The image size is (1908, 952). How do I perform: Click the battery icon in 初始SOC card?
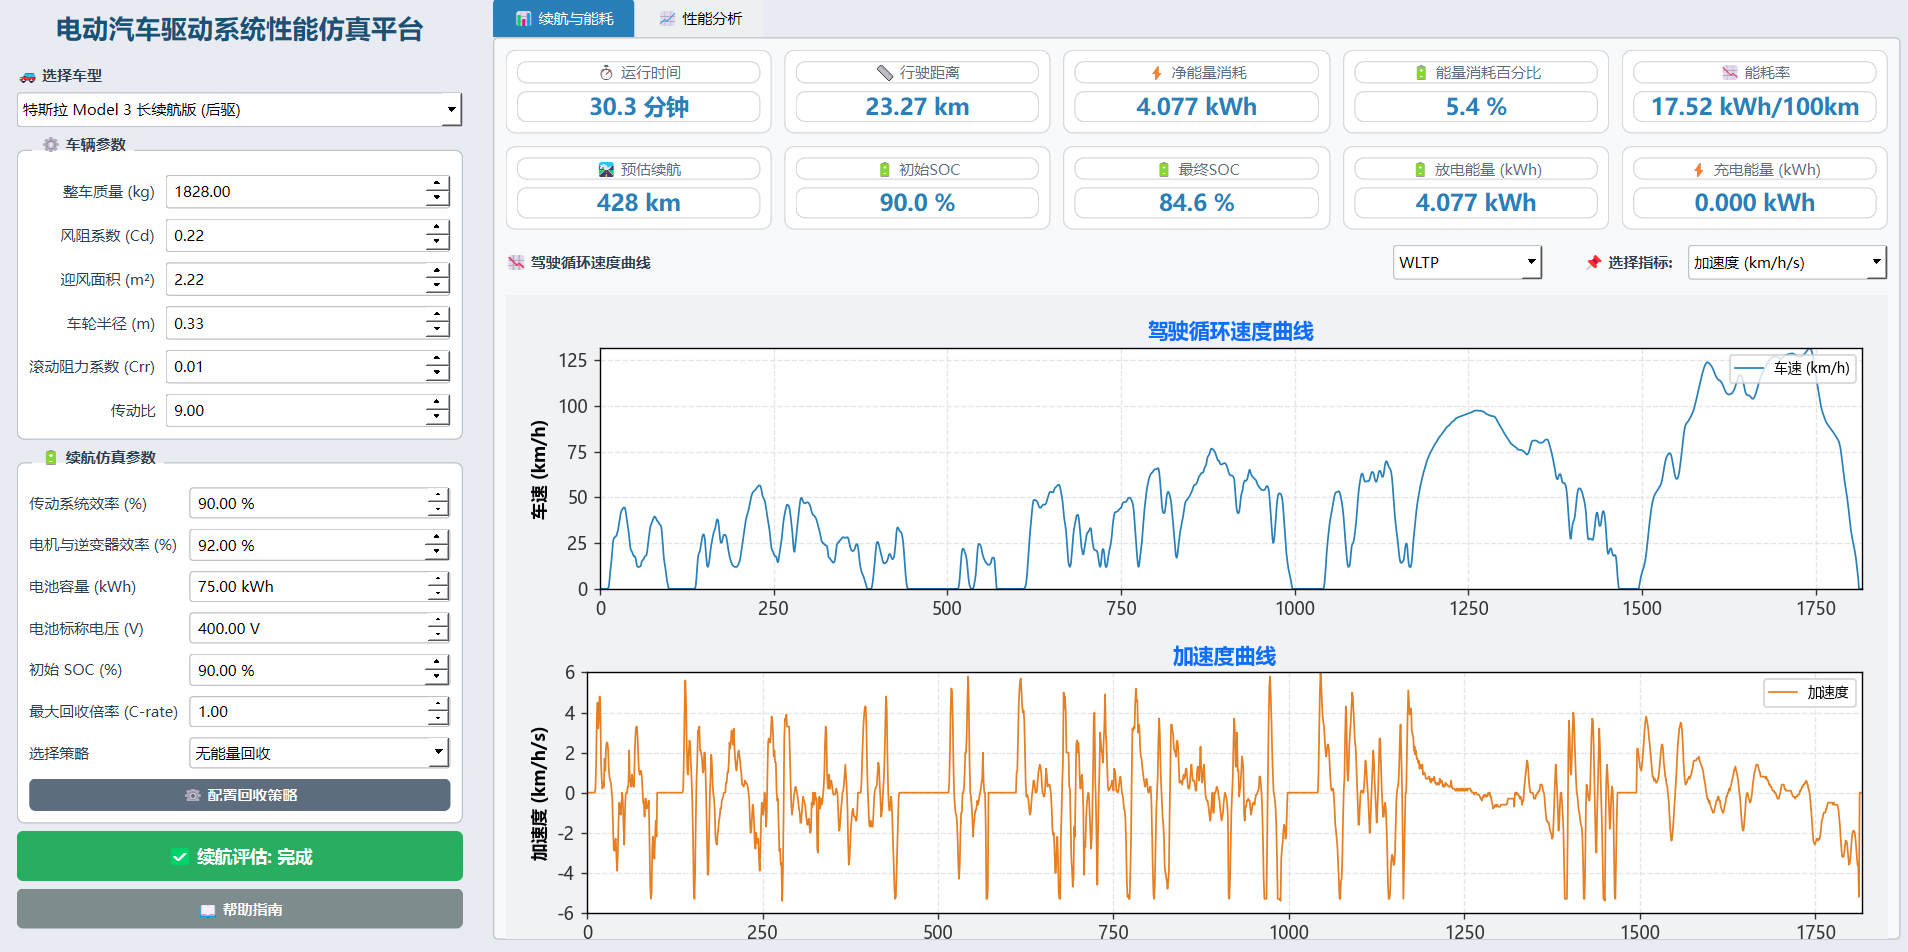(884, 170)
